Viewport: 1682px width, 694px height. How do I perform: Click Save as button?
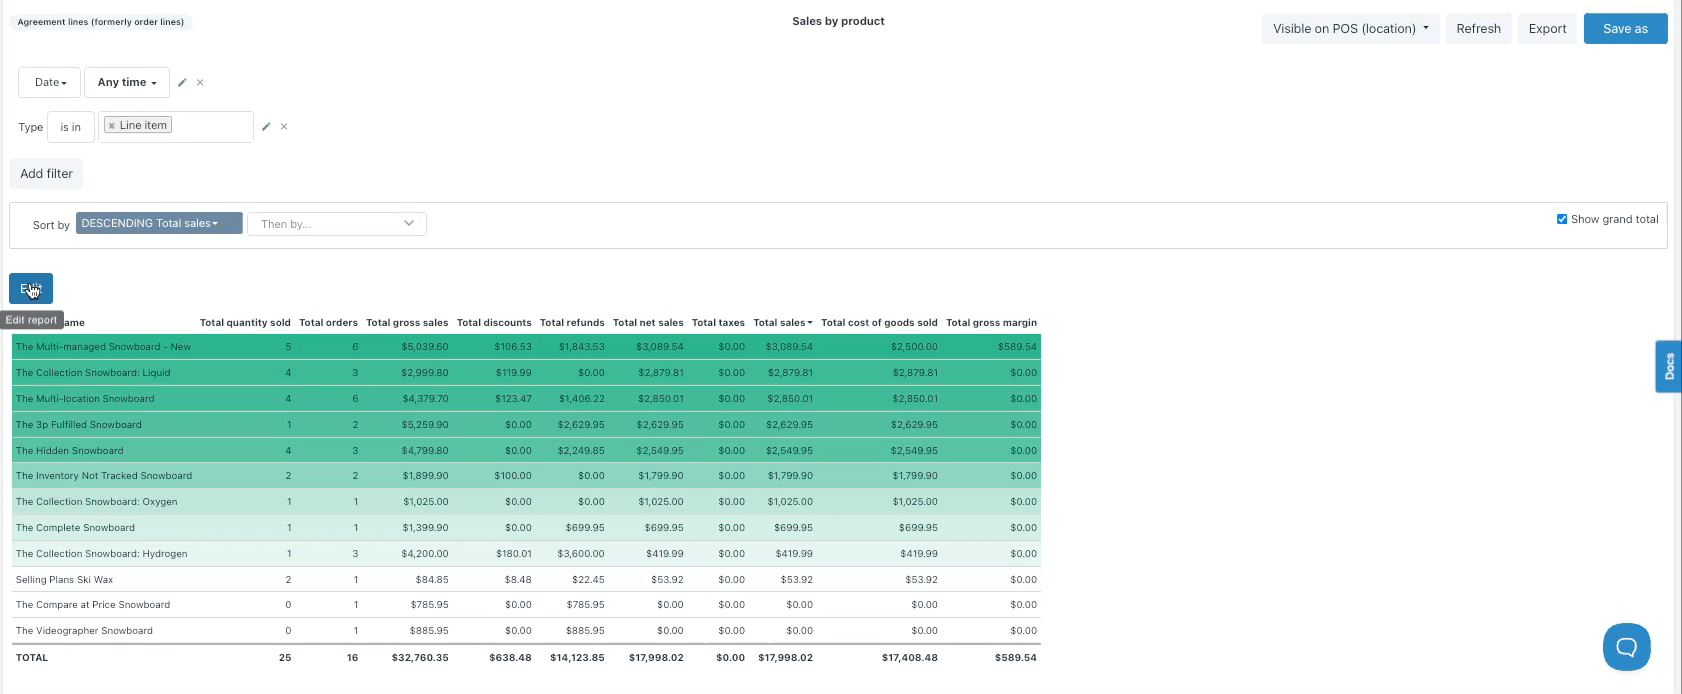[x=1625, y=29]
